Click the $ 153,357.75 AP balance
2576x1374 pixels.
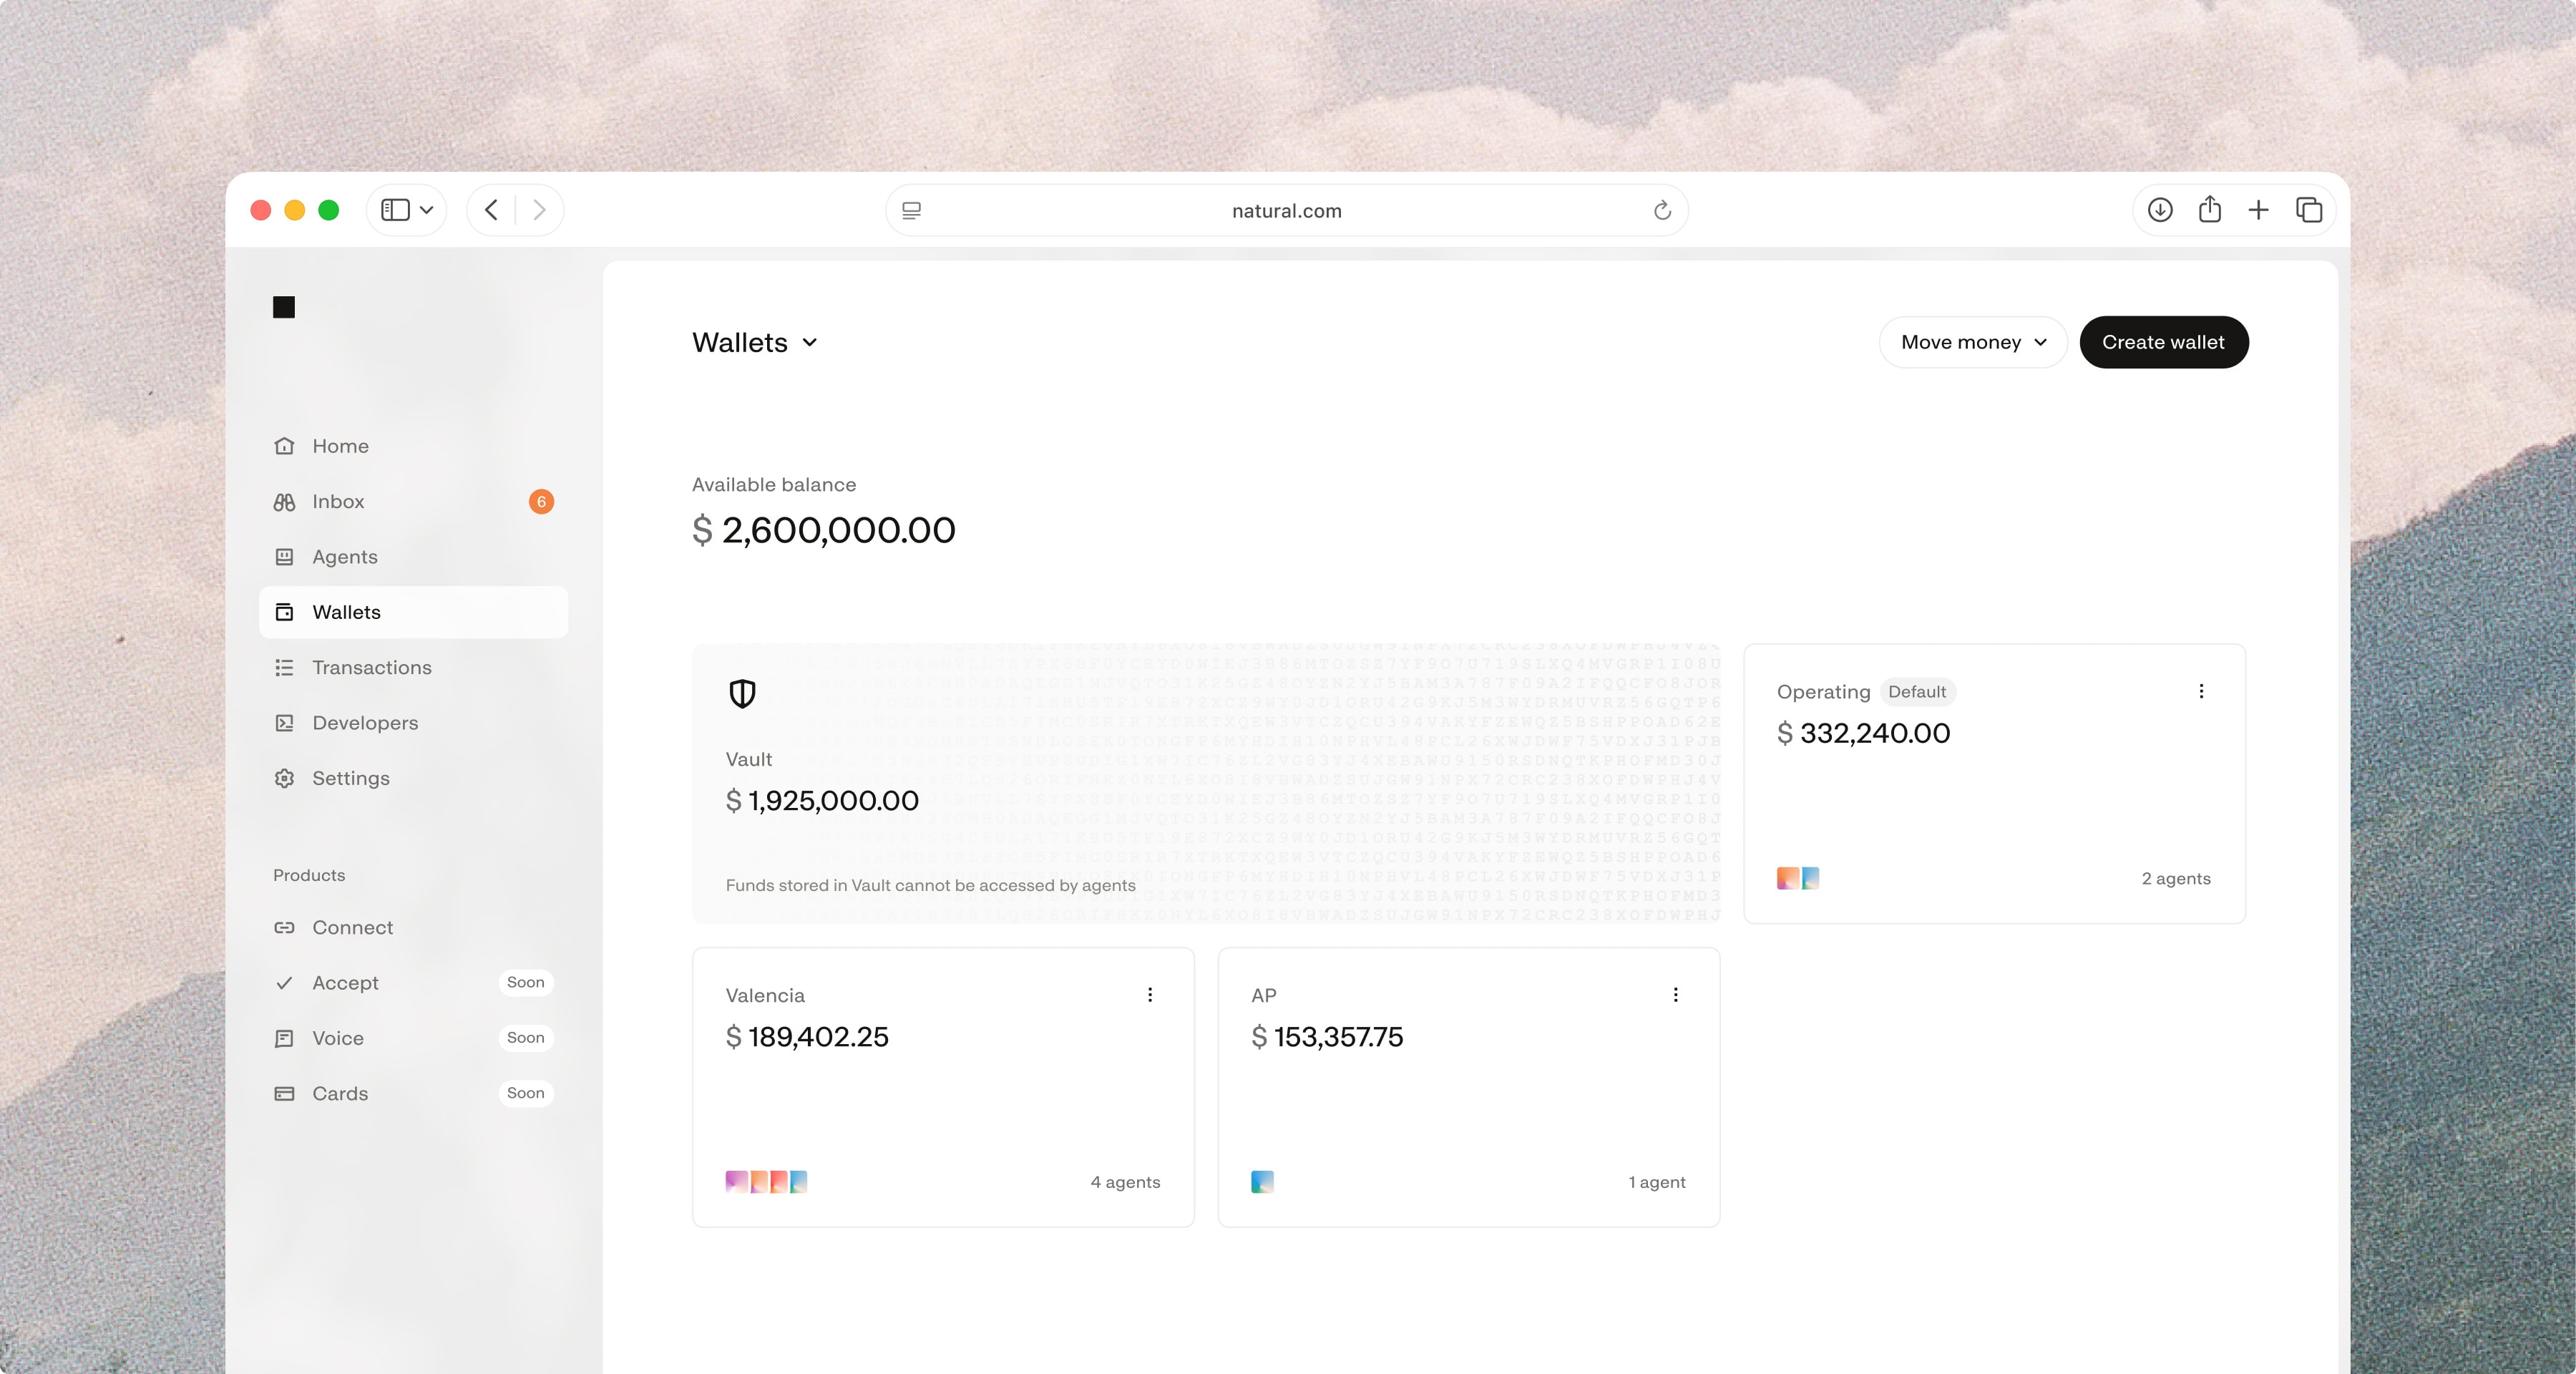point(1327,1037)
